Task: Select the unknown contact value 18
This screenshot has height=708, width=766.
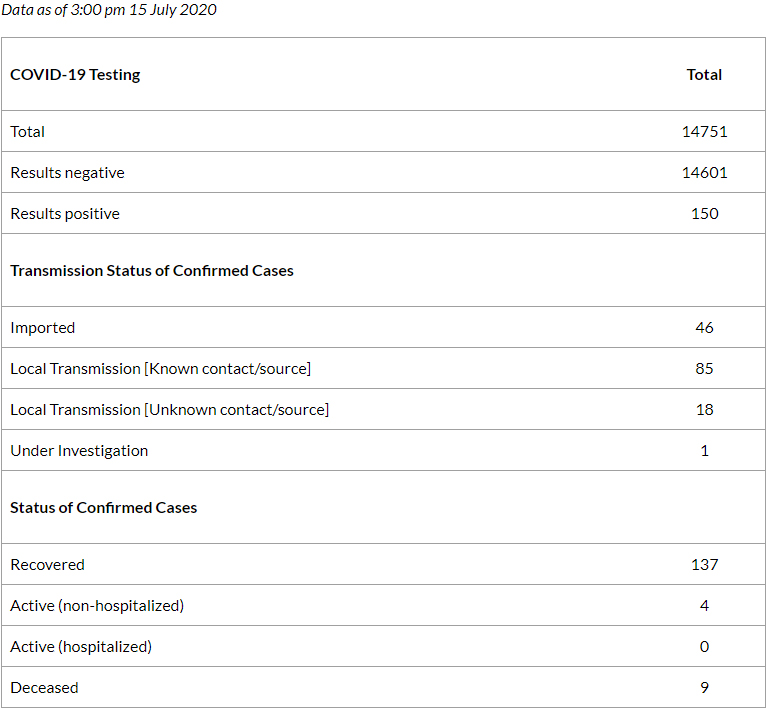Action: tap(704, 410)
